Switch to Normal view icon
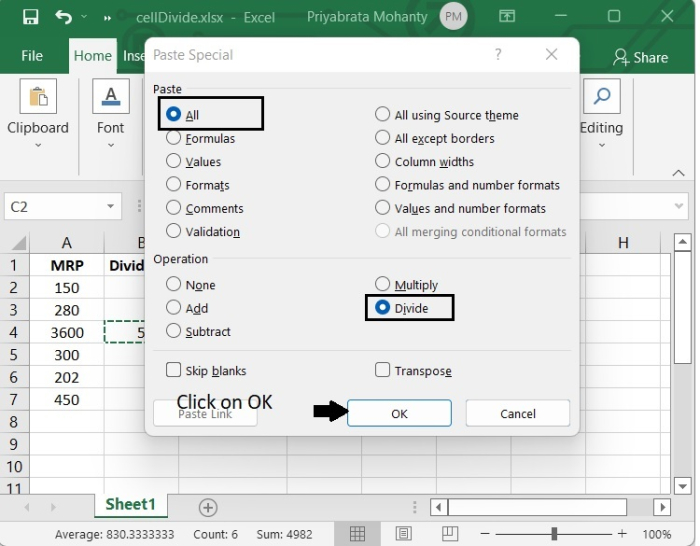Viewport: 700px width, 546px height. click(357, 534)
